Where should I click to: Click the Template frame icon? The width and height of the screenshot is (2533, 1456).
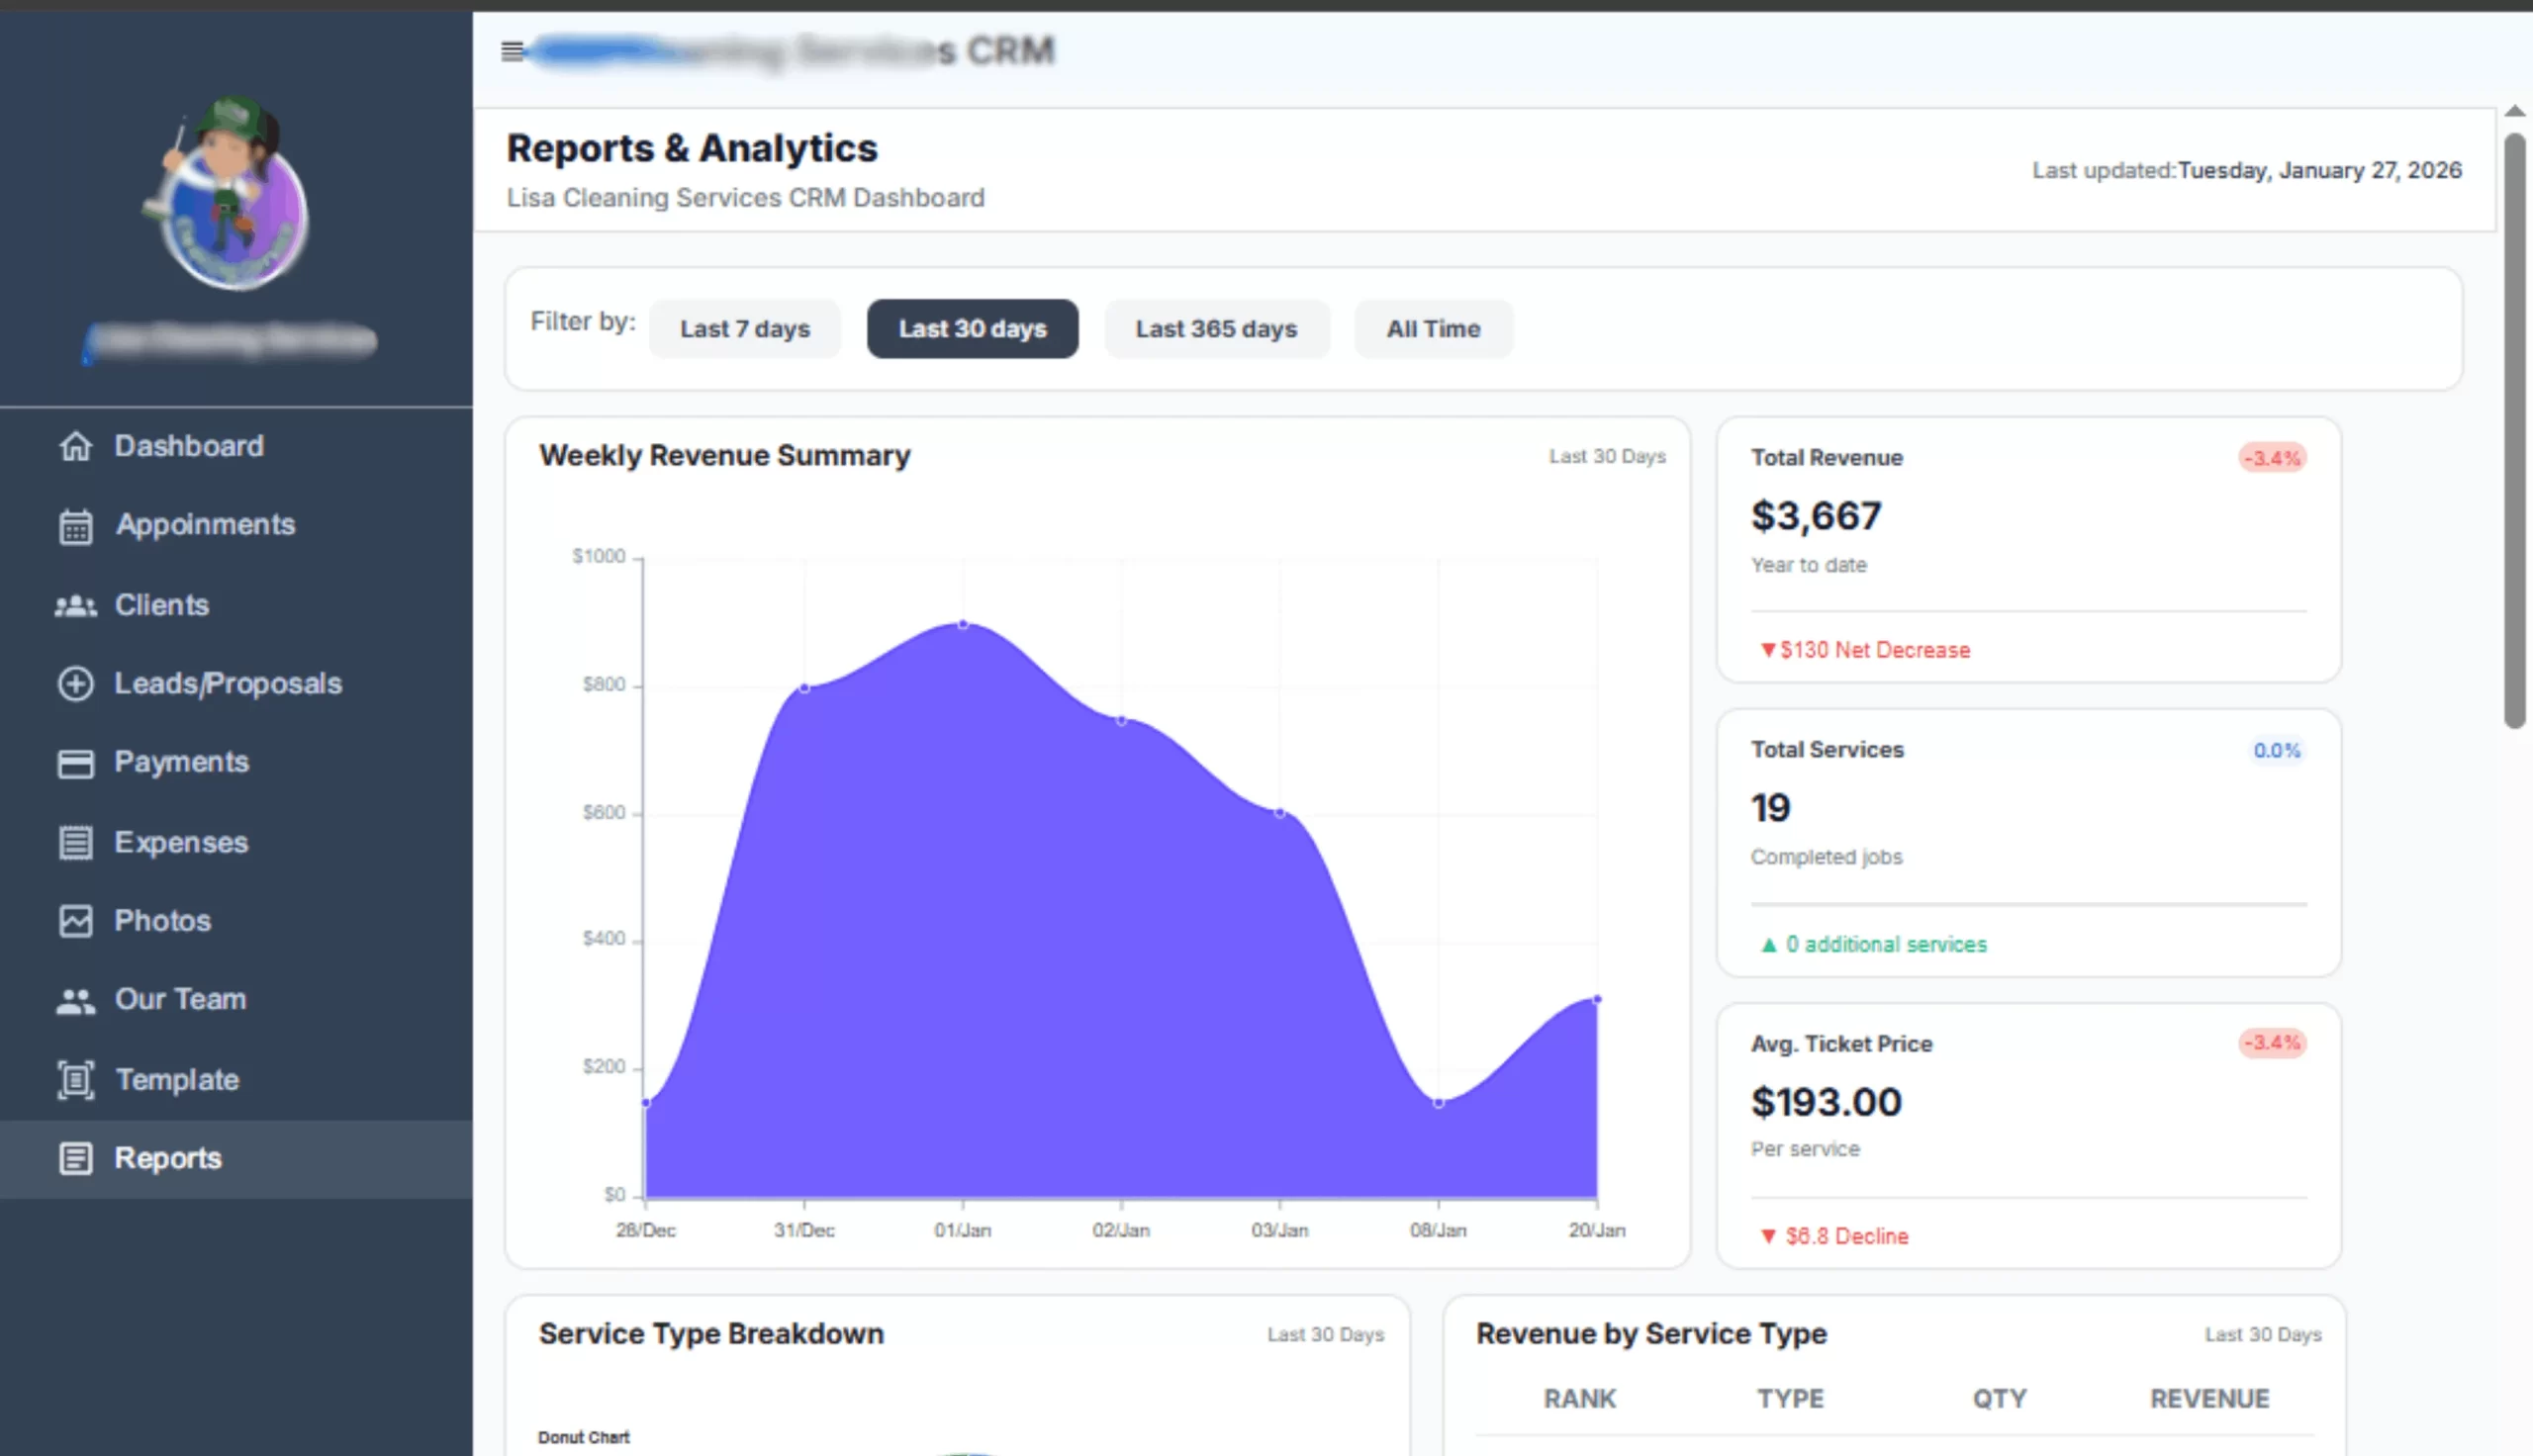point(75,1080)
